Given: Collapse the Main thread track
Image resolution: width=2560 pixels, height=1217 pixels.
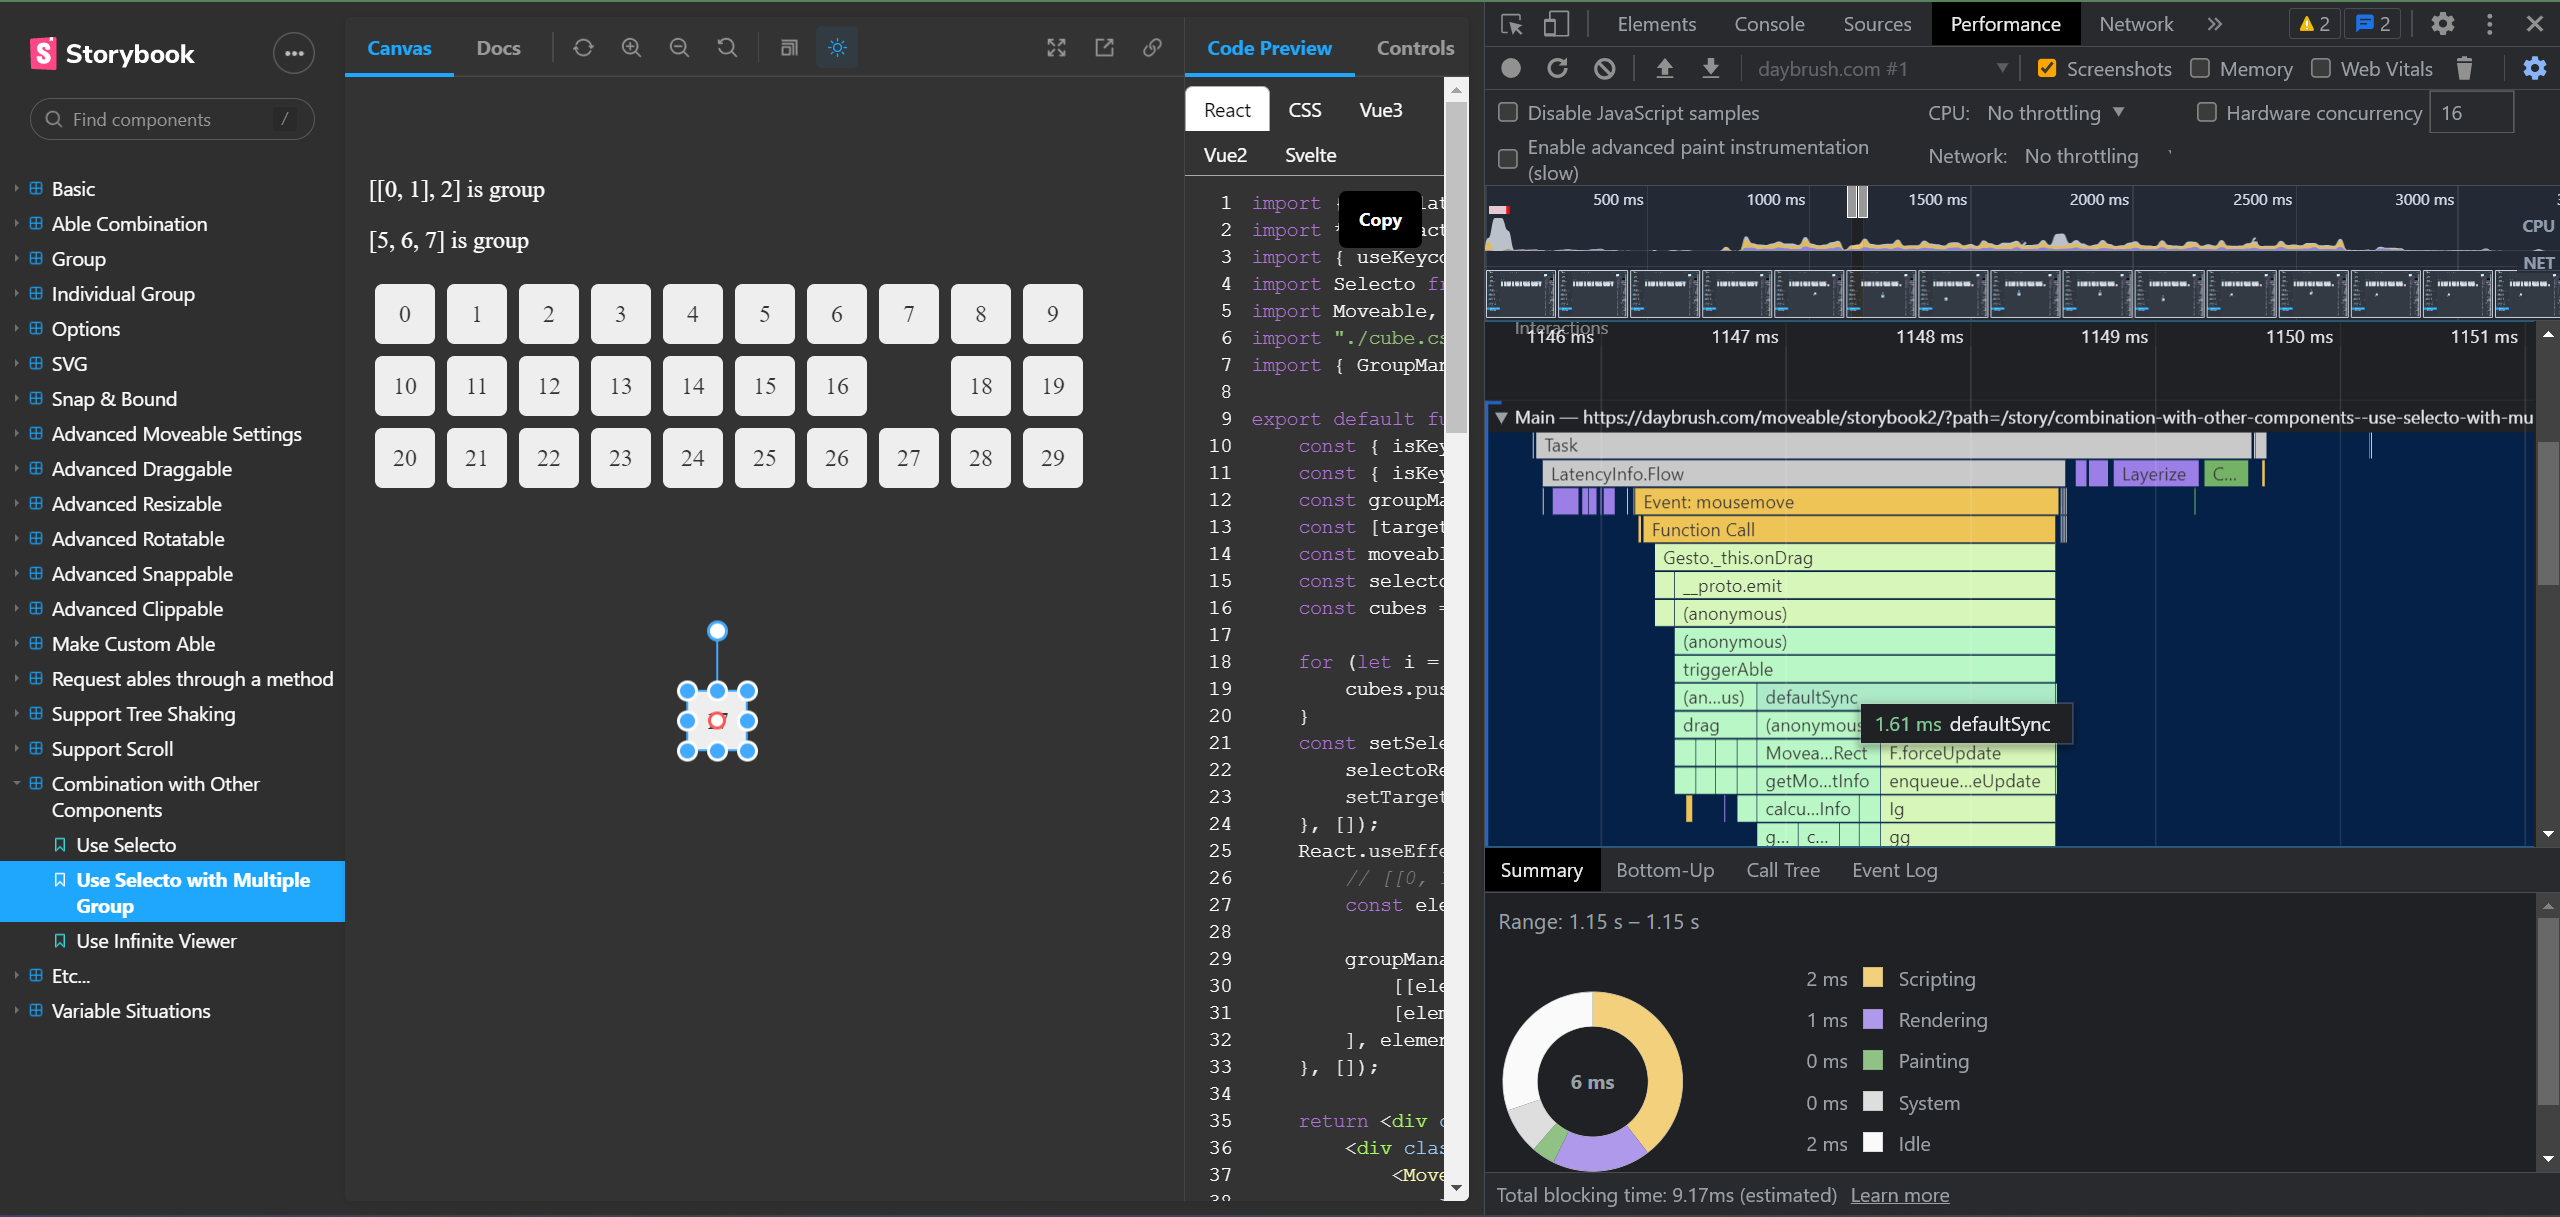Looking at the screenshot, I should coord(1501,417).
